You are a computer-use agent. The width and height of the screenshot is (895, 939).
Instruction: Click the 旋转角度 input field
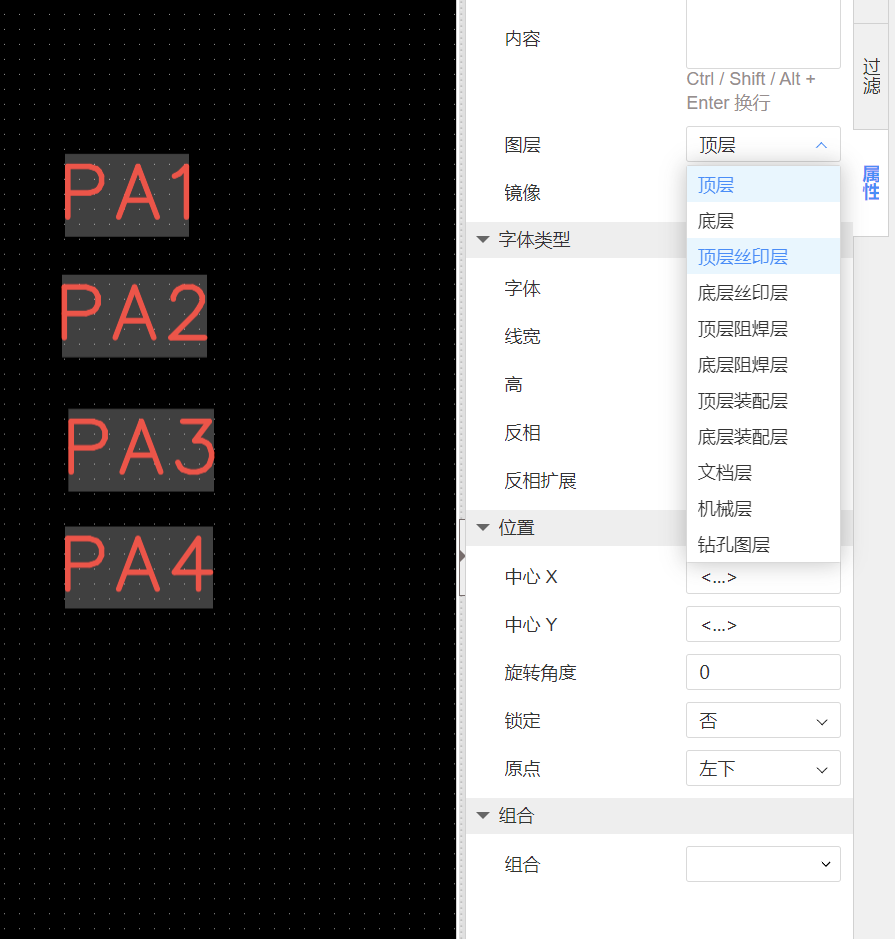[x=763, y=673]
